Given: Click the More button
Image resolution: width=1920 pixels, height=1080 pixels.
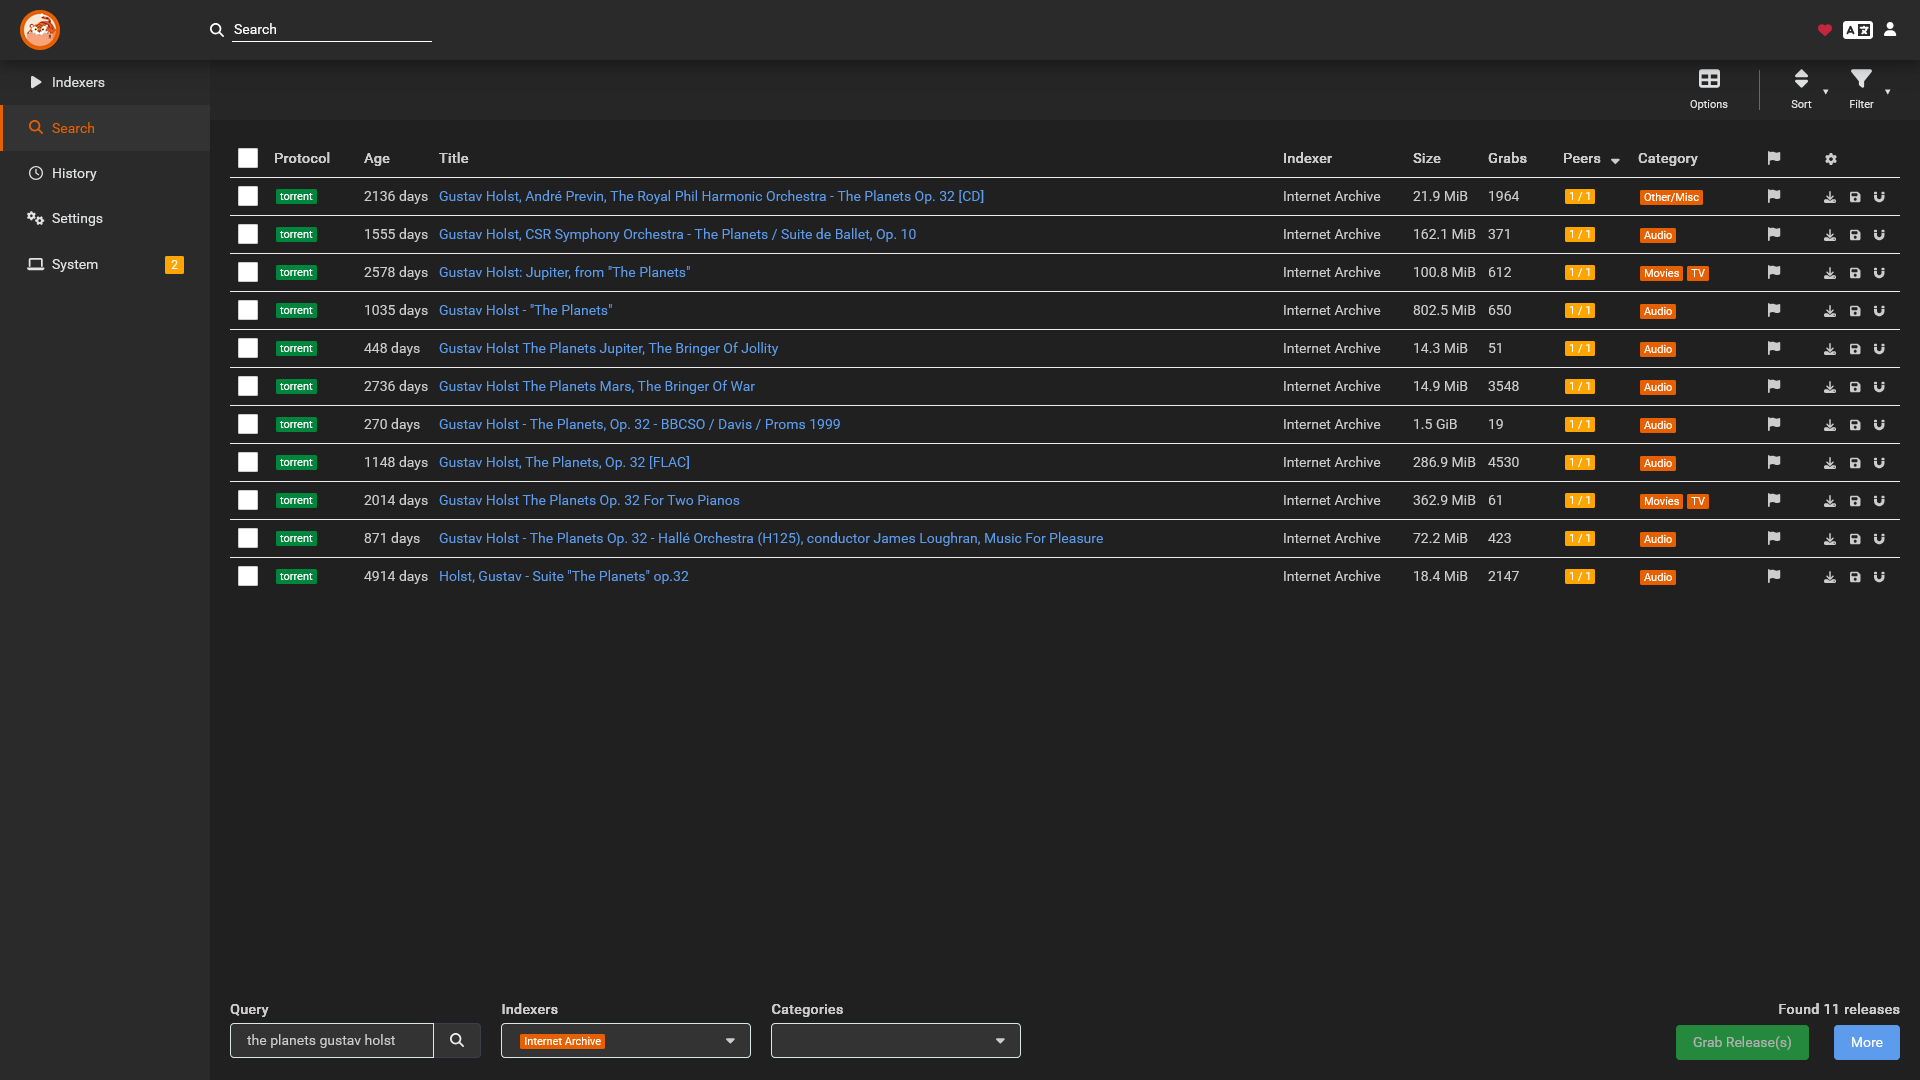Looking at the screenshot, I should 1866,1042.
